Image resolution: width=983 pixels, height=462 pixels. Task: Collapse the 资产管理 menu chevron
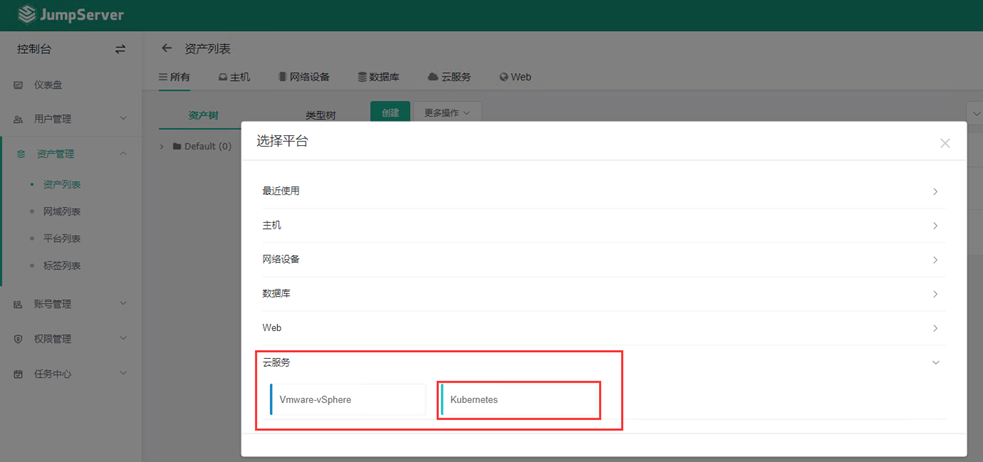pos(124,153)
